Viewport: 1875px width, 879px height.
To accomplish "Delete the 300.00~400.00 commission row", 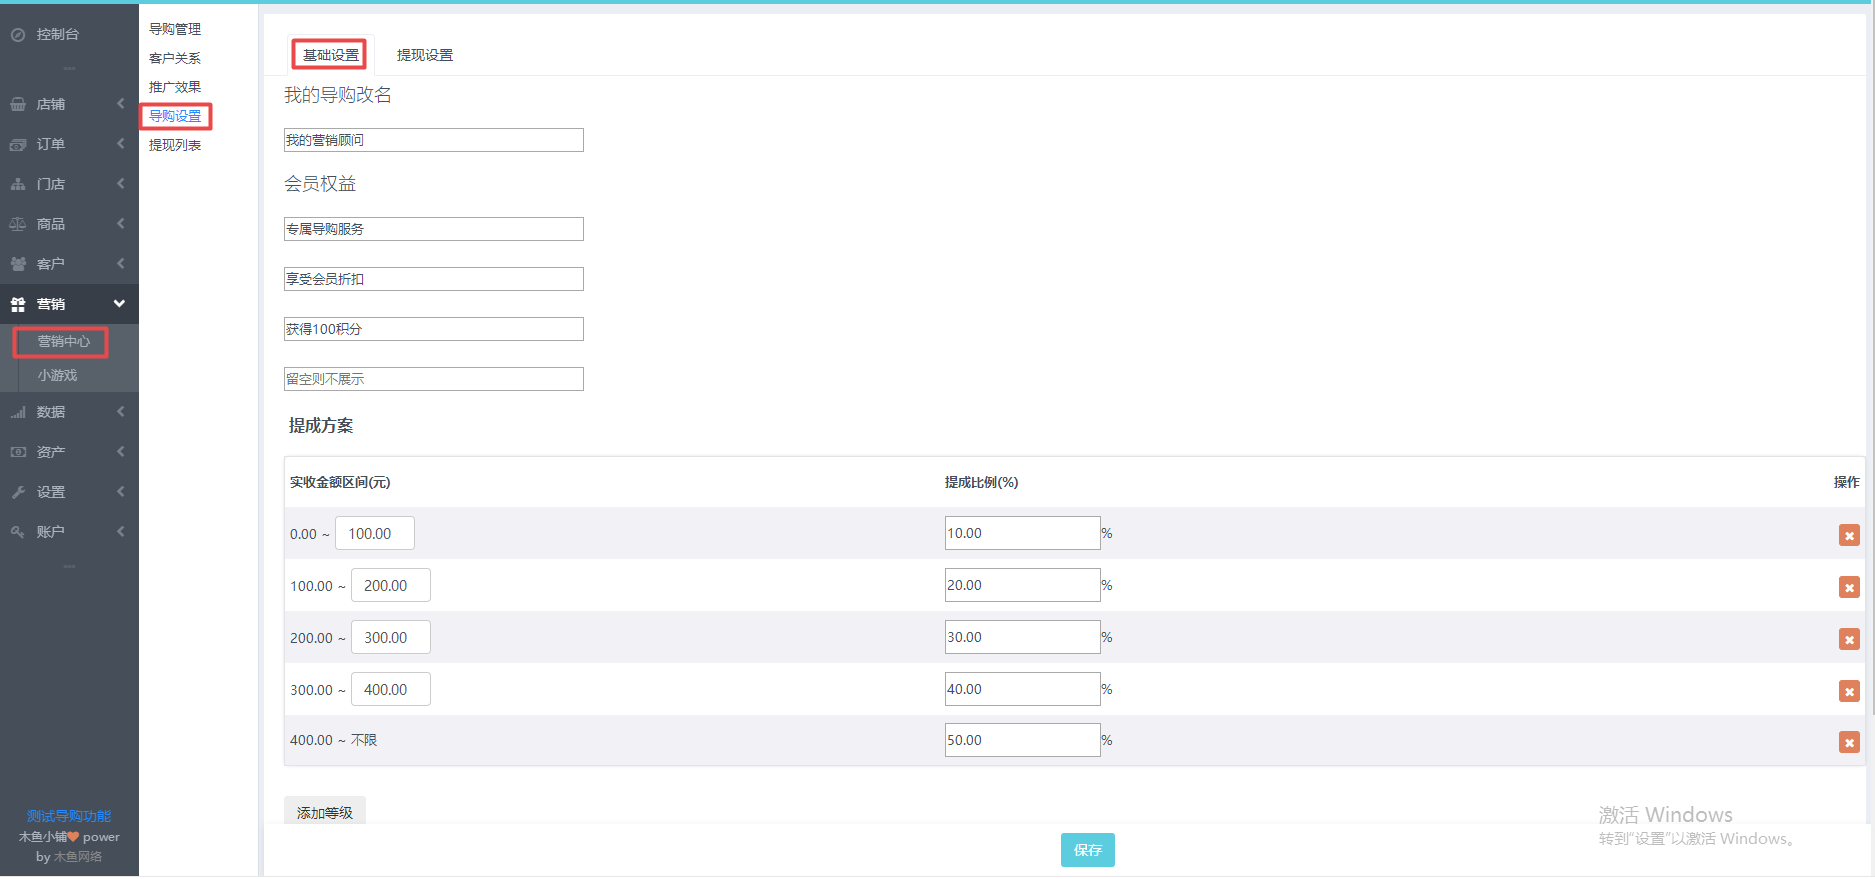I will click(1849, 691).
